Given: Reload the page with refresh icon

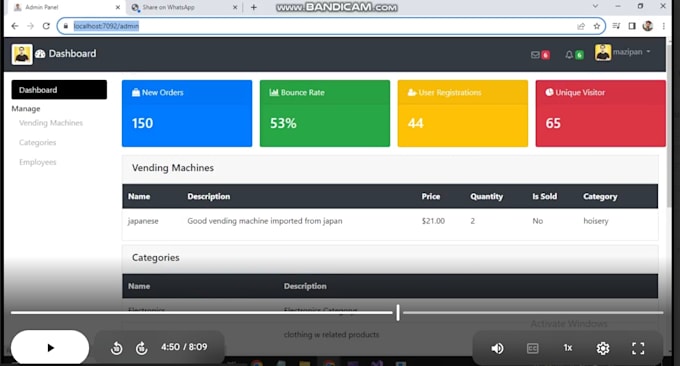Looking at the screenshot, I should 46,26.
